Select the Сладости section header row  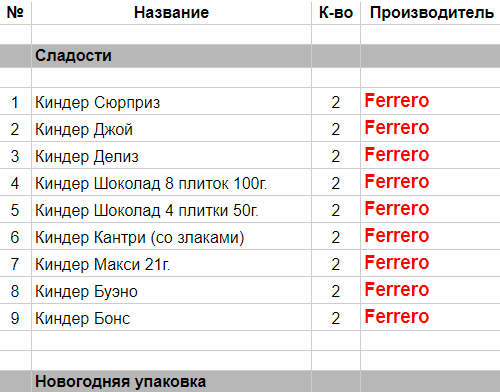(250, 56)
